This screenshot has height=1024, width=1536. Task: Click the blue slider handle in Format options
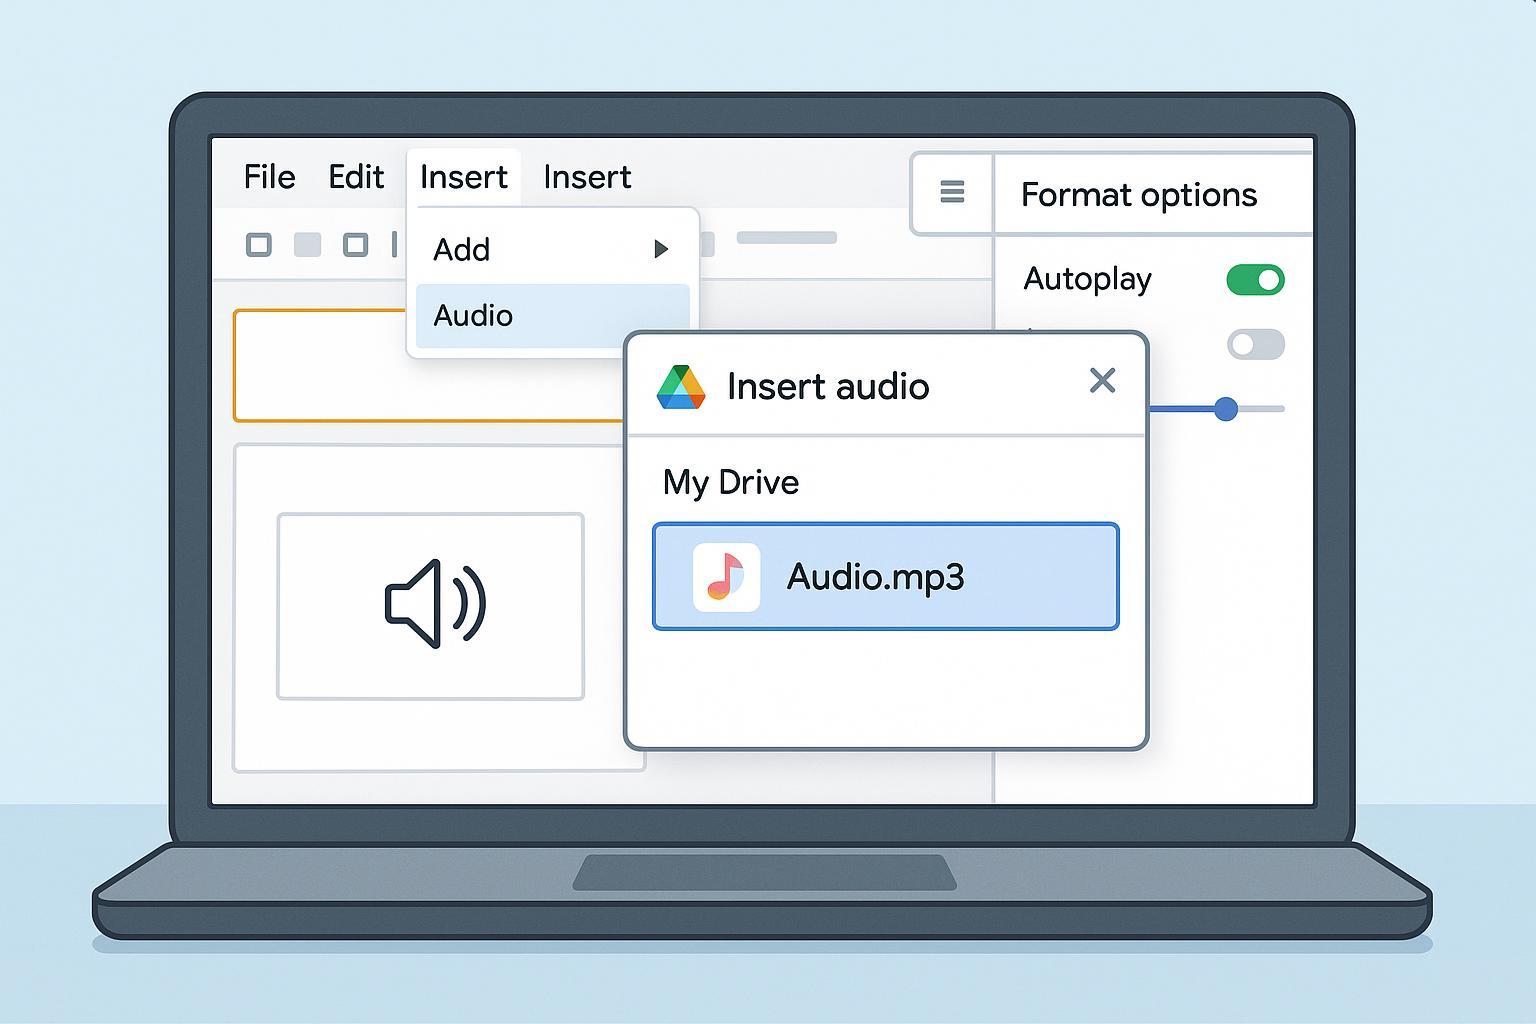[1226, 409]
